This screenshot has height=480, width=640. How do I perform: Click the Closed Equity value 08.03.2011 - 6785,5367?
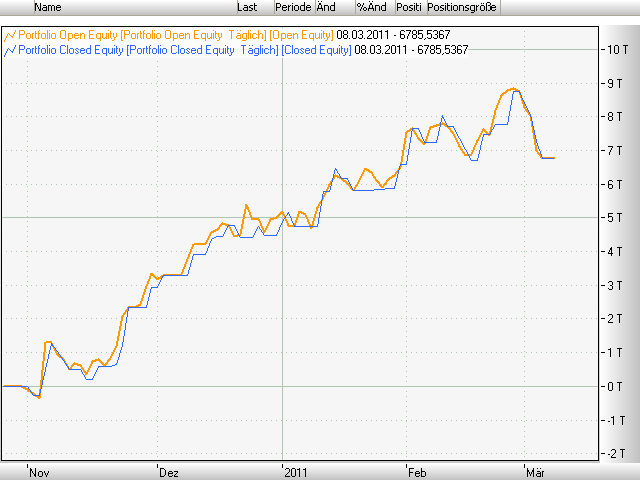click(x=411, y=50)
